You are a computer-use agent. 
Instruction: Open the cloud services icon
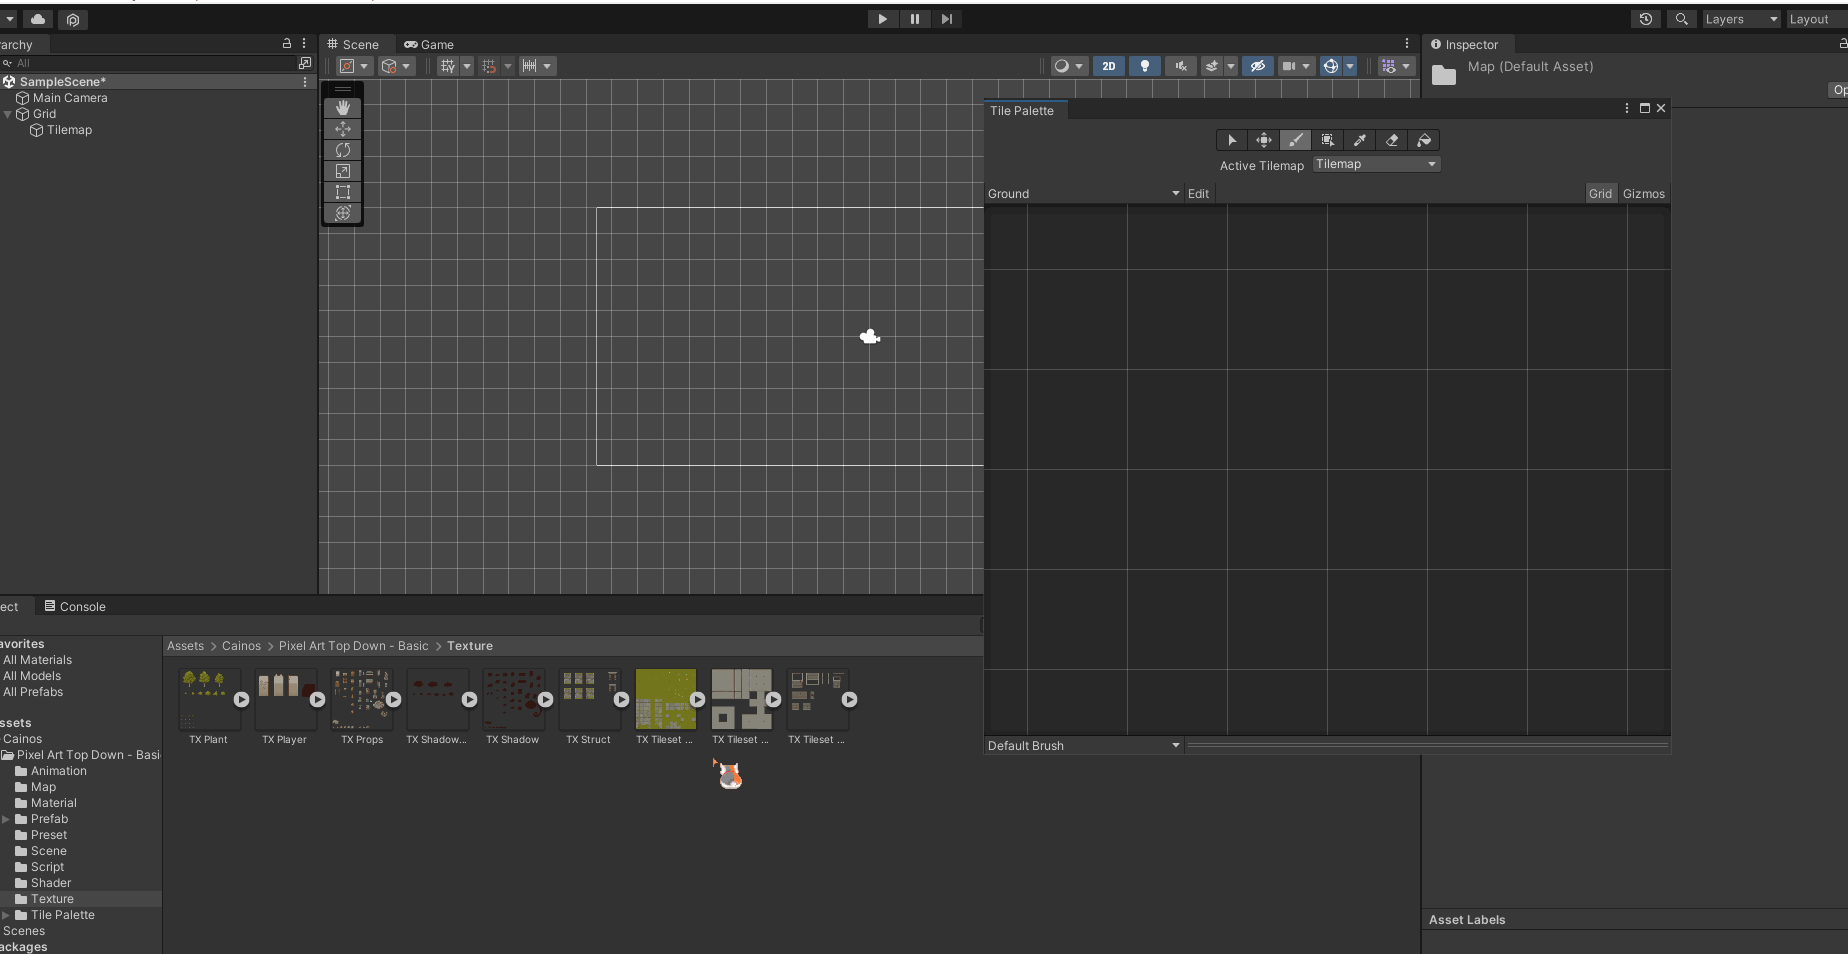click(38, 19)
